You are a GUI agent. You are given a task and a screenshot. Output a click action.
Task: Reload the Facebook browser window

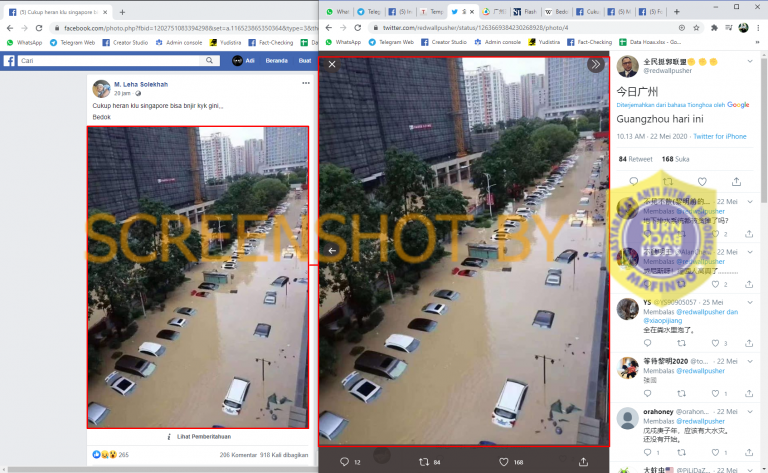coord(39,28)
